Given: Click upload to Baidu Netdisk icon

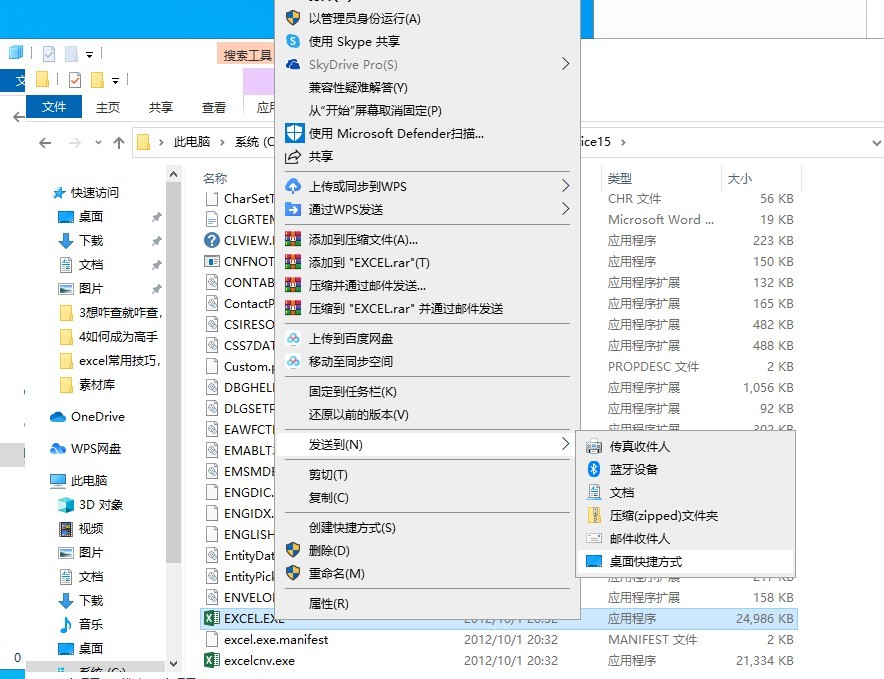Looking at the screenshot, I should pos(293,338).
